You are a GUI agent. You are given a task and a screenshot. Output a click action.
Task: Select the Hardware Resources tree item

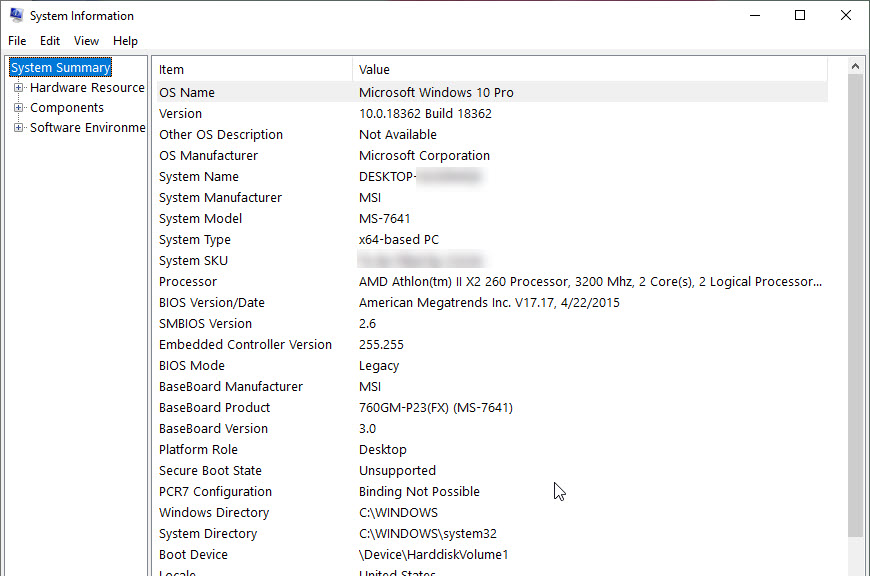(87, 88)
